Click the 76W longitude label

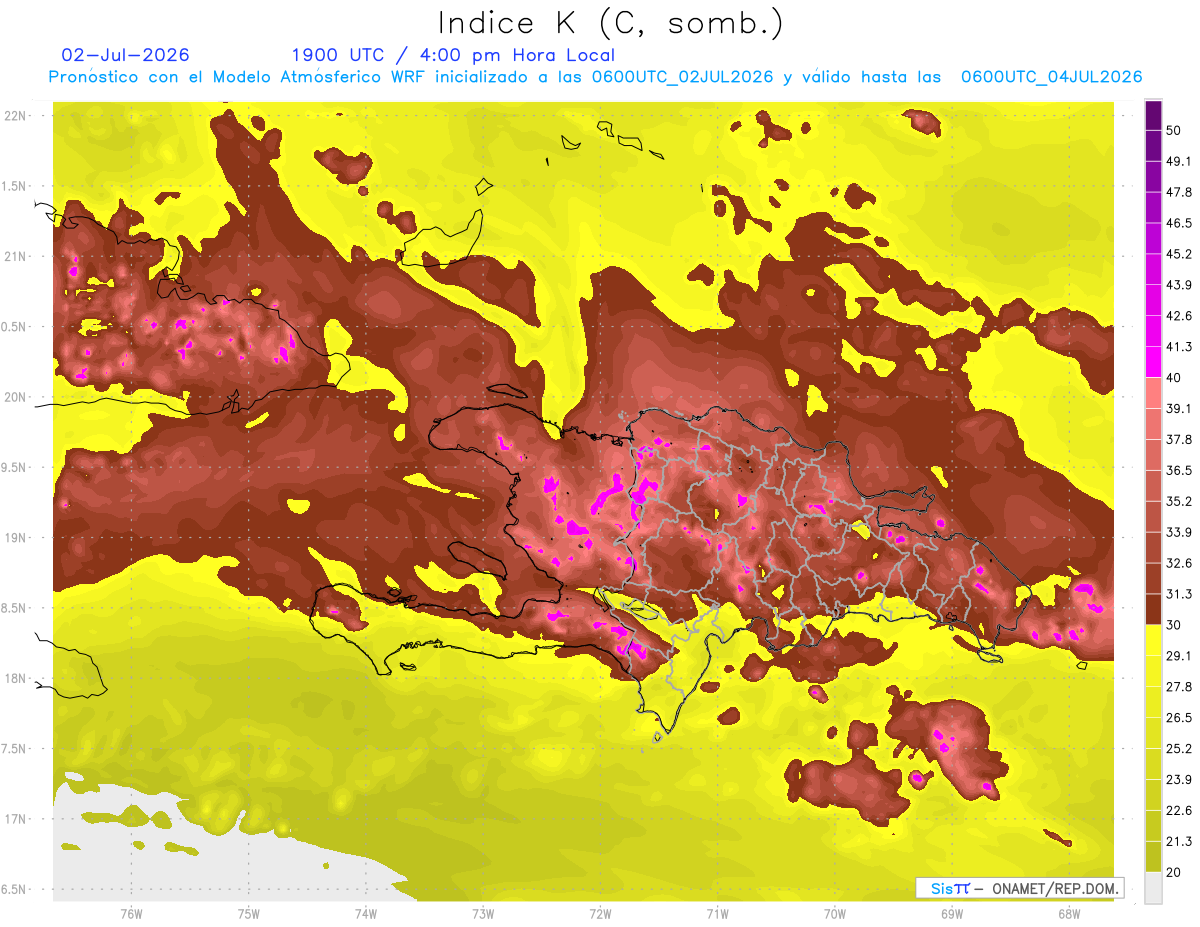131,913
